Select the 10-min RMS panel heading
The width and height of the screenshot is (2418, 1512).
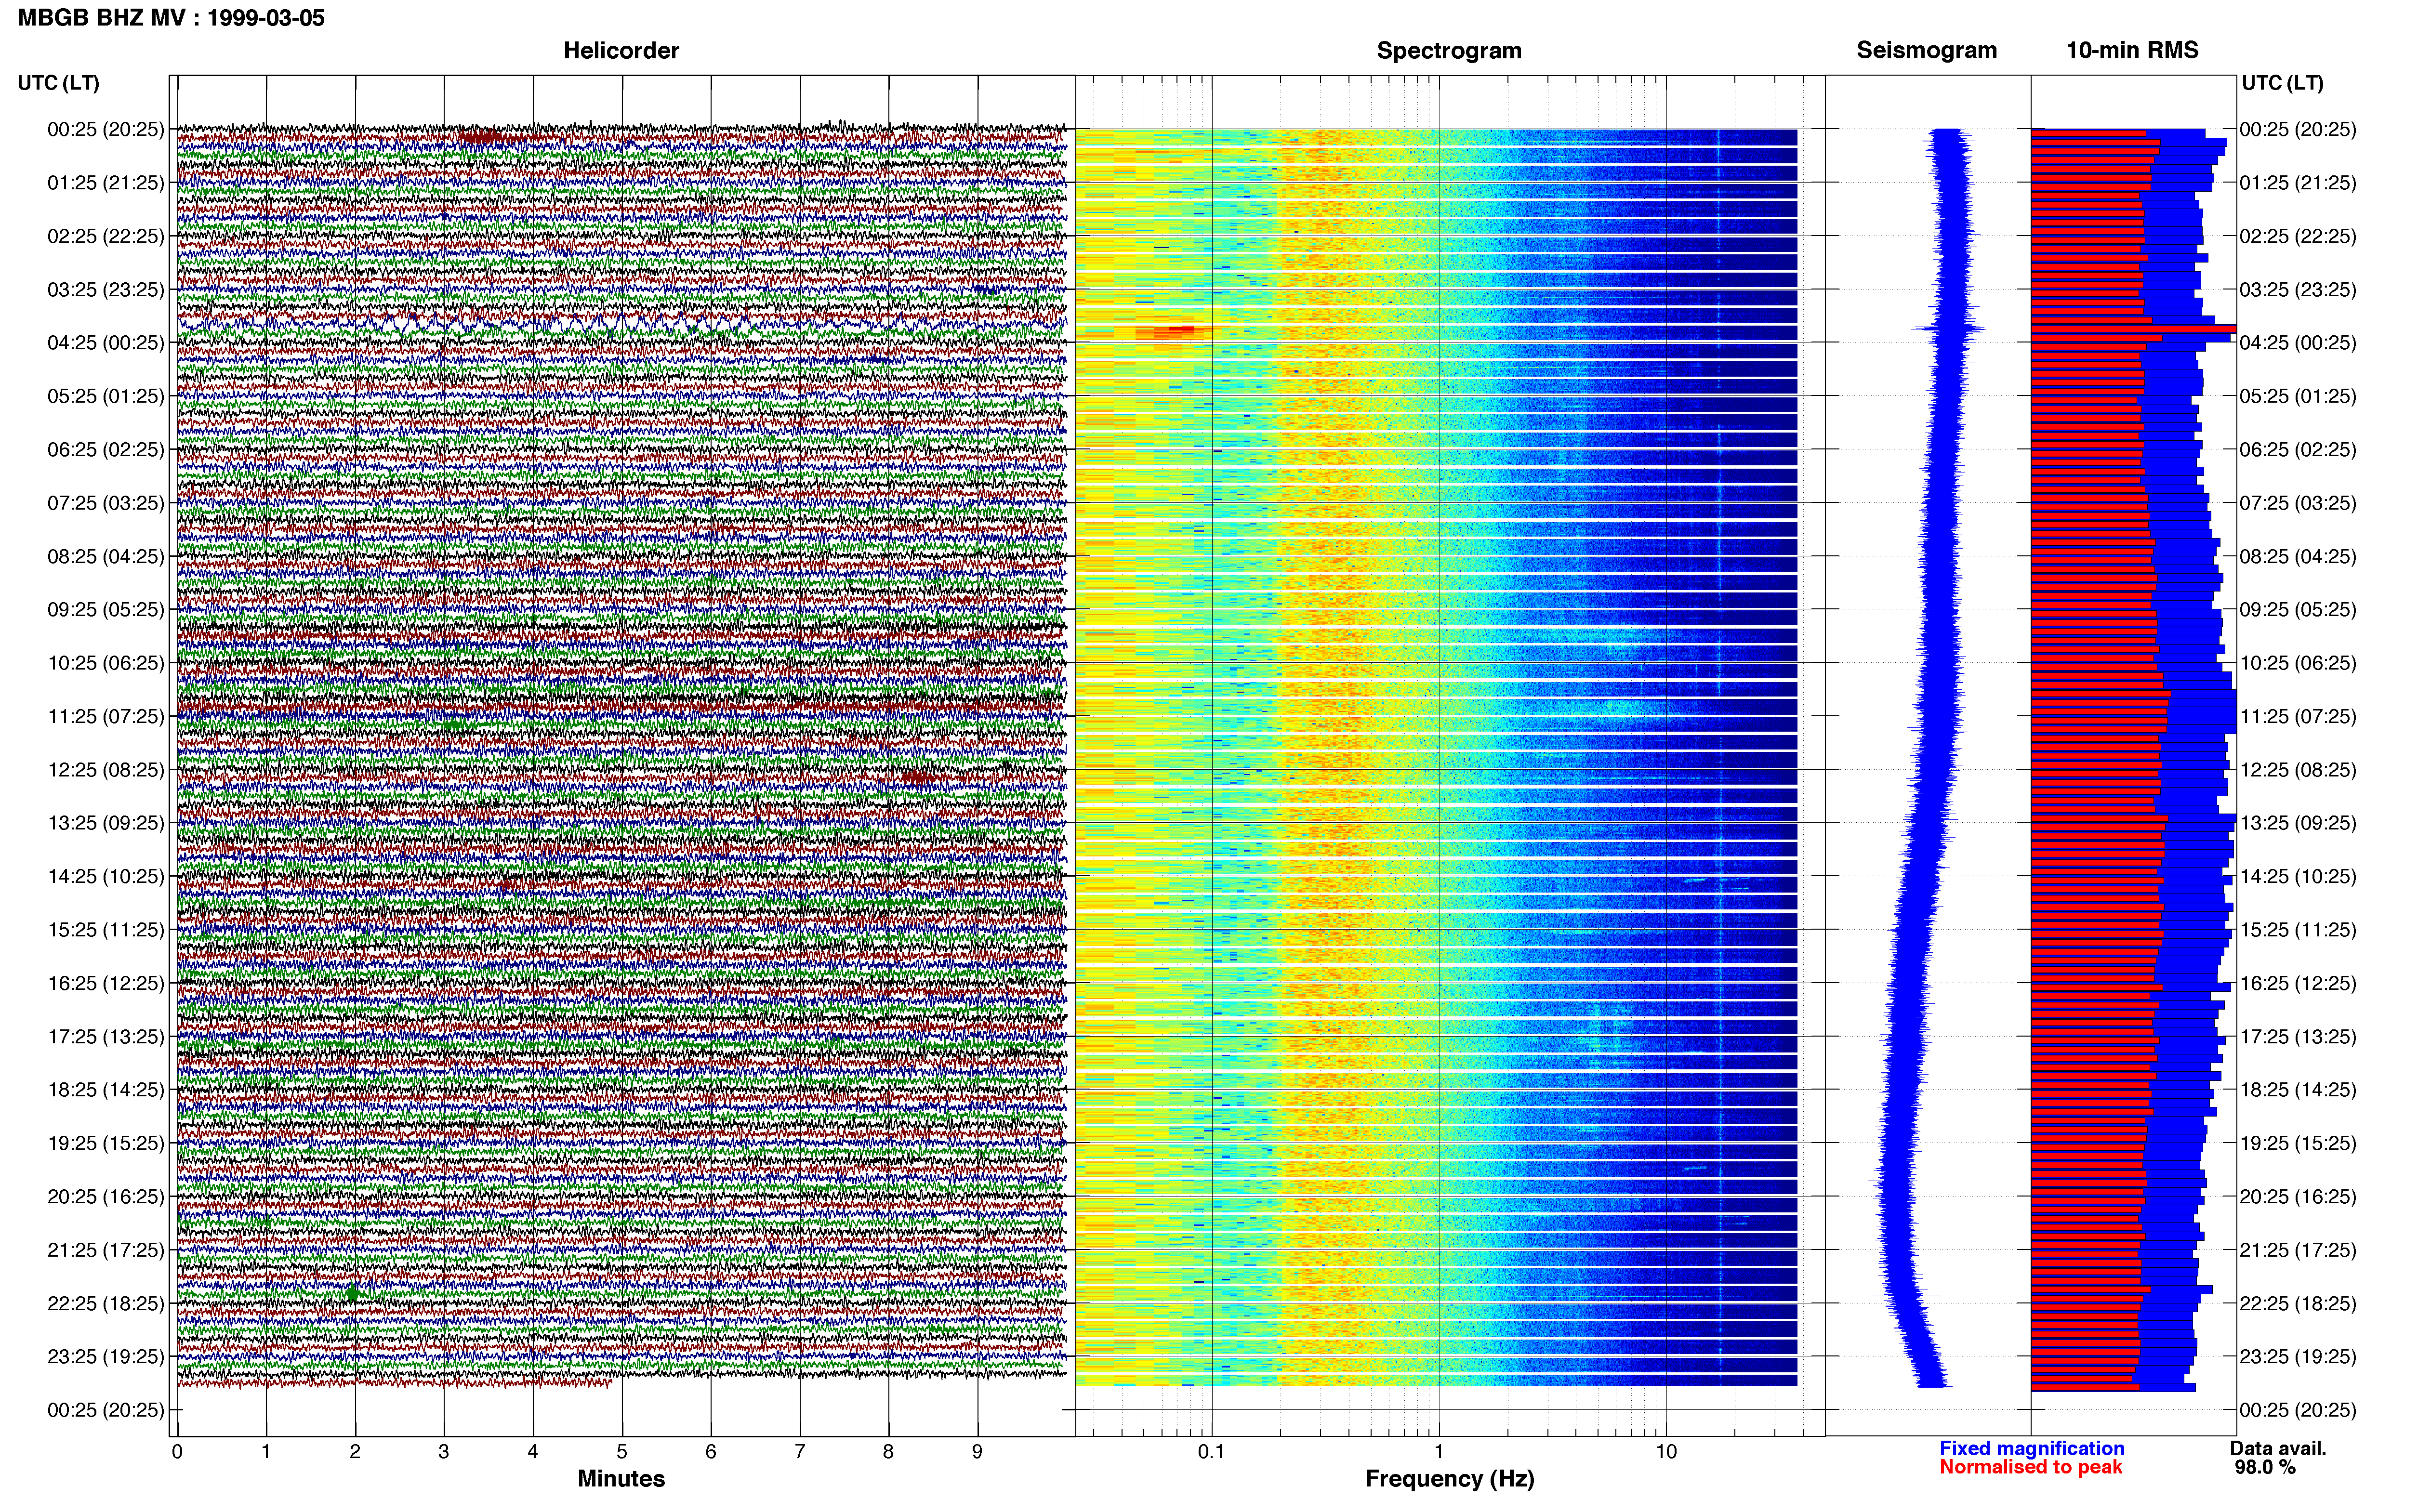coord(2132,50)
